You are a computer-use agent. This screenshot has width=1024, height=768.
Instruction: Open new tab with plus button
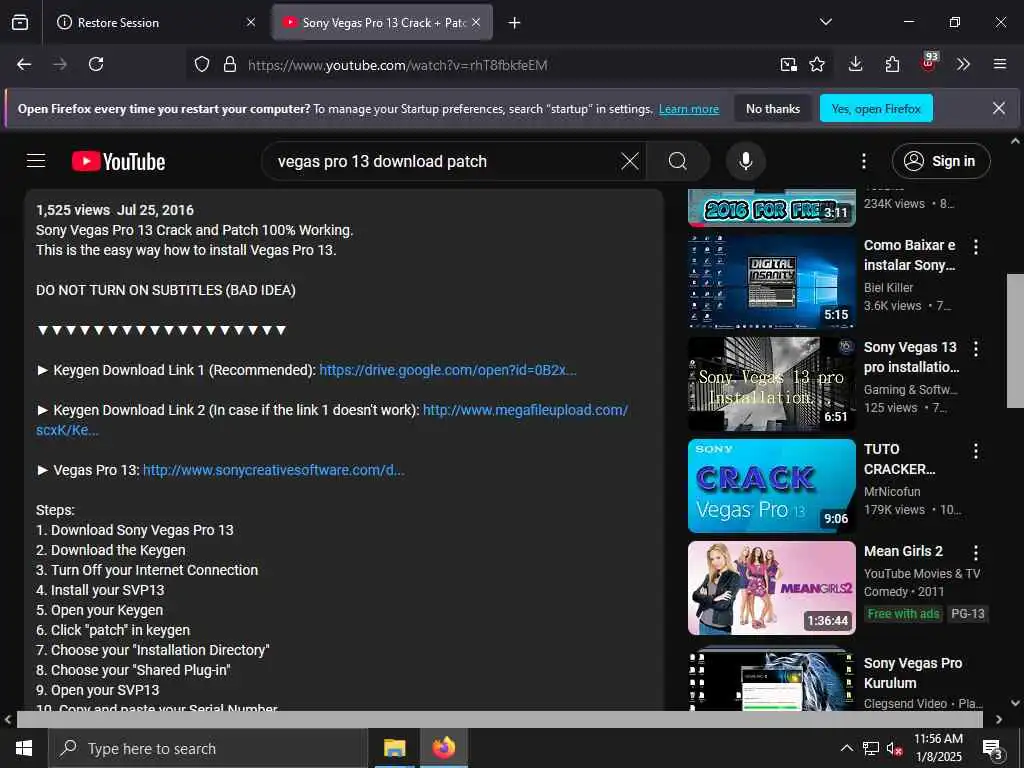[x=515, y=23]
